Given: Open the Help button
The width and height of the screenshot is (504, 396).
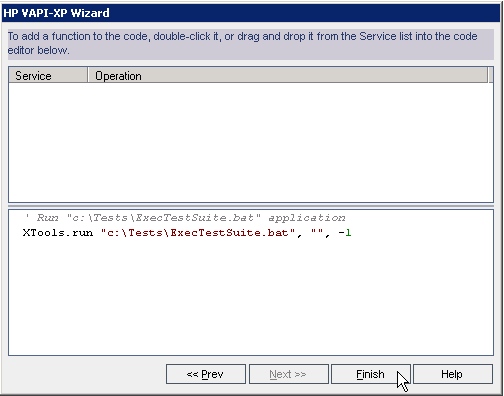Looking at the screenshot, I should (x=453, y=374).
